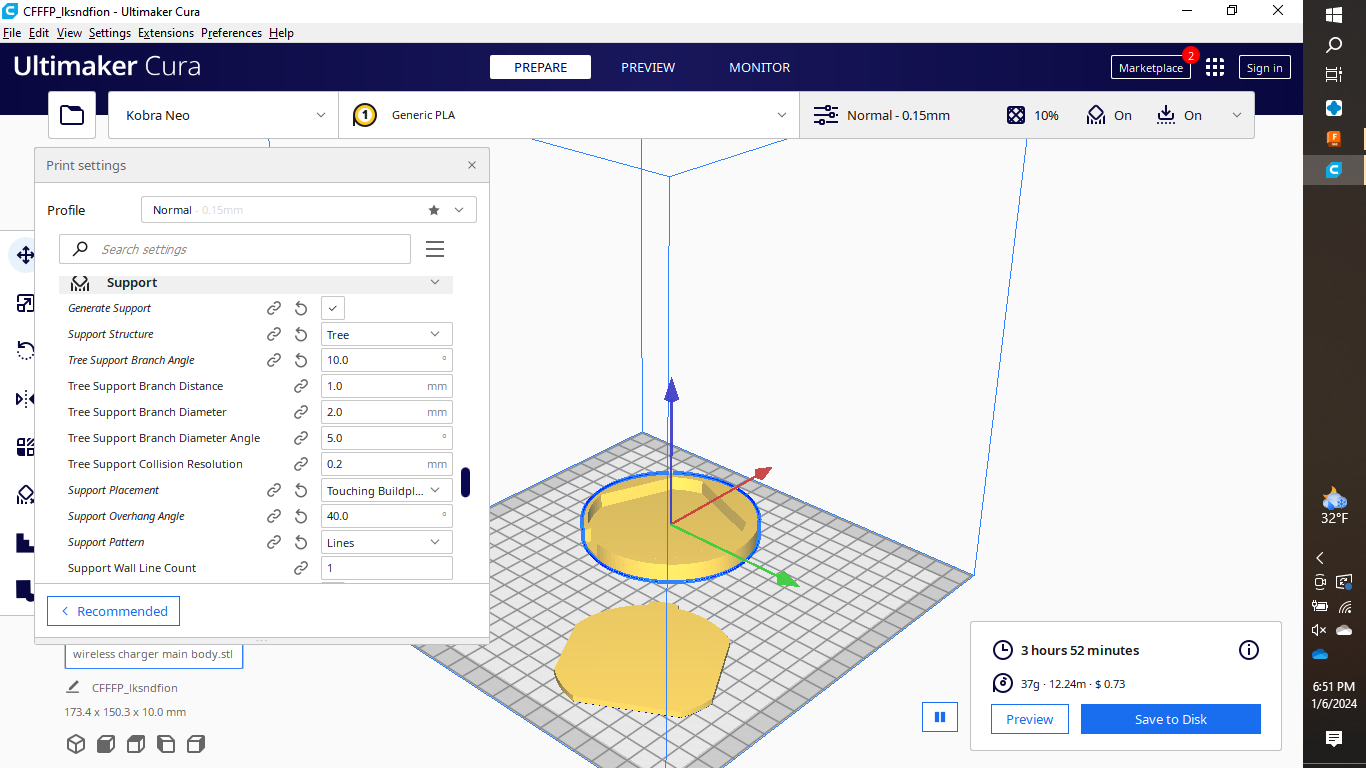Open Support Pattern Lines dropdown

[x=386, y=542]
